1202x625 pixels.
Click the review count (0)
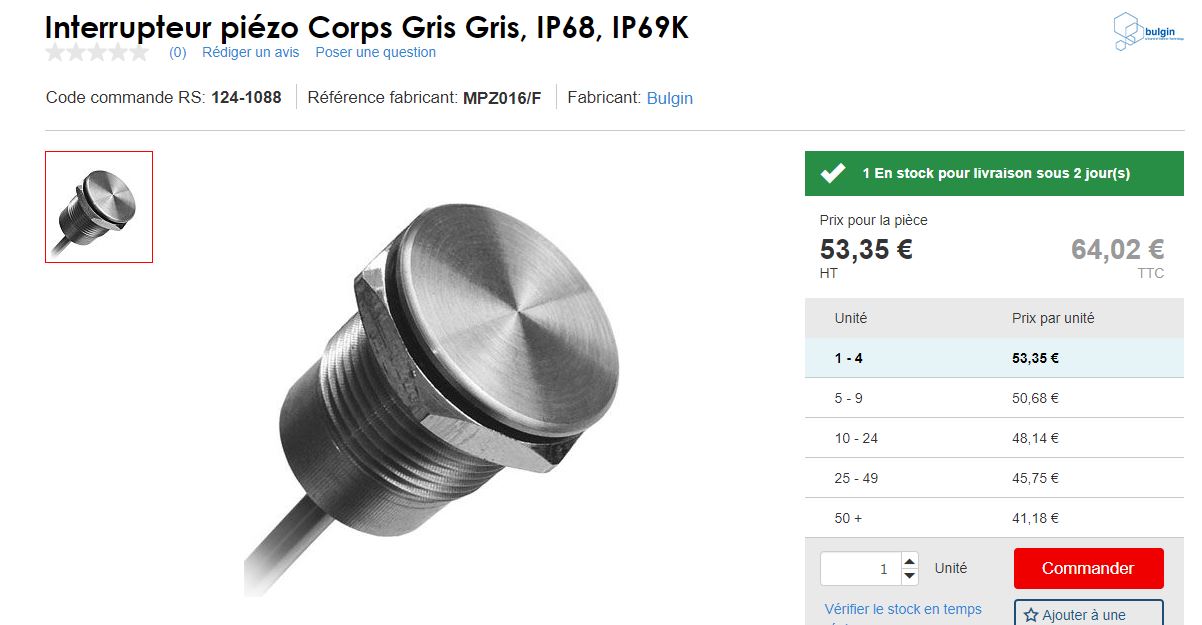(x=177, y=52)
